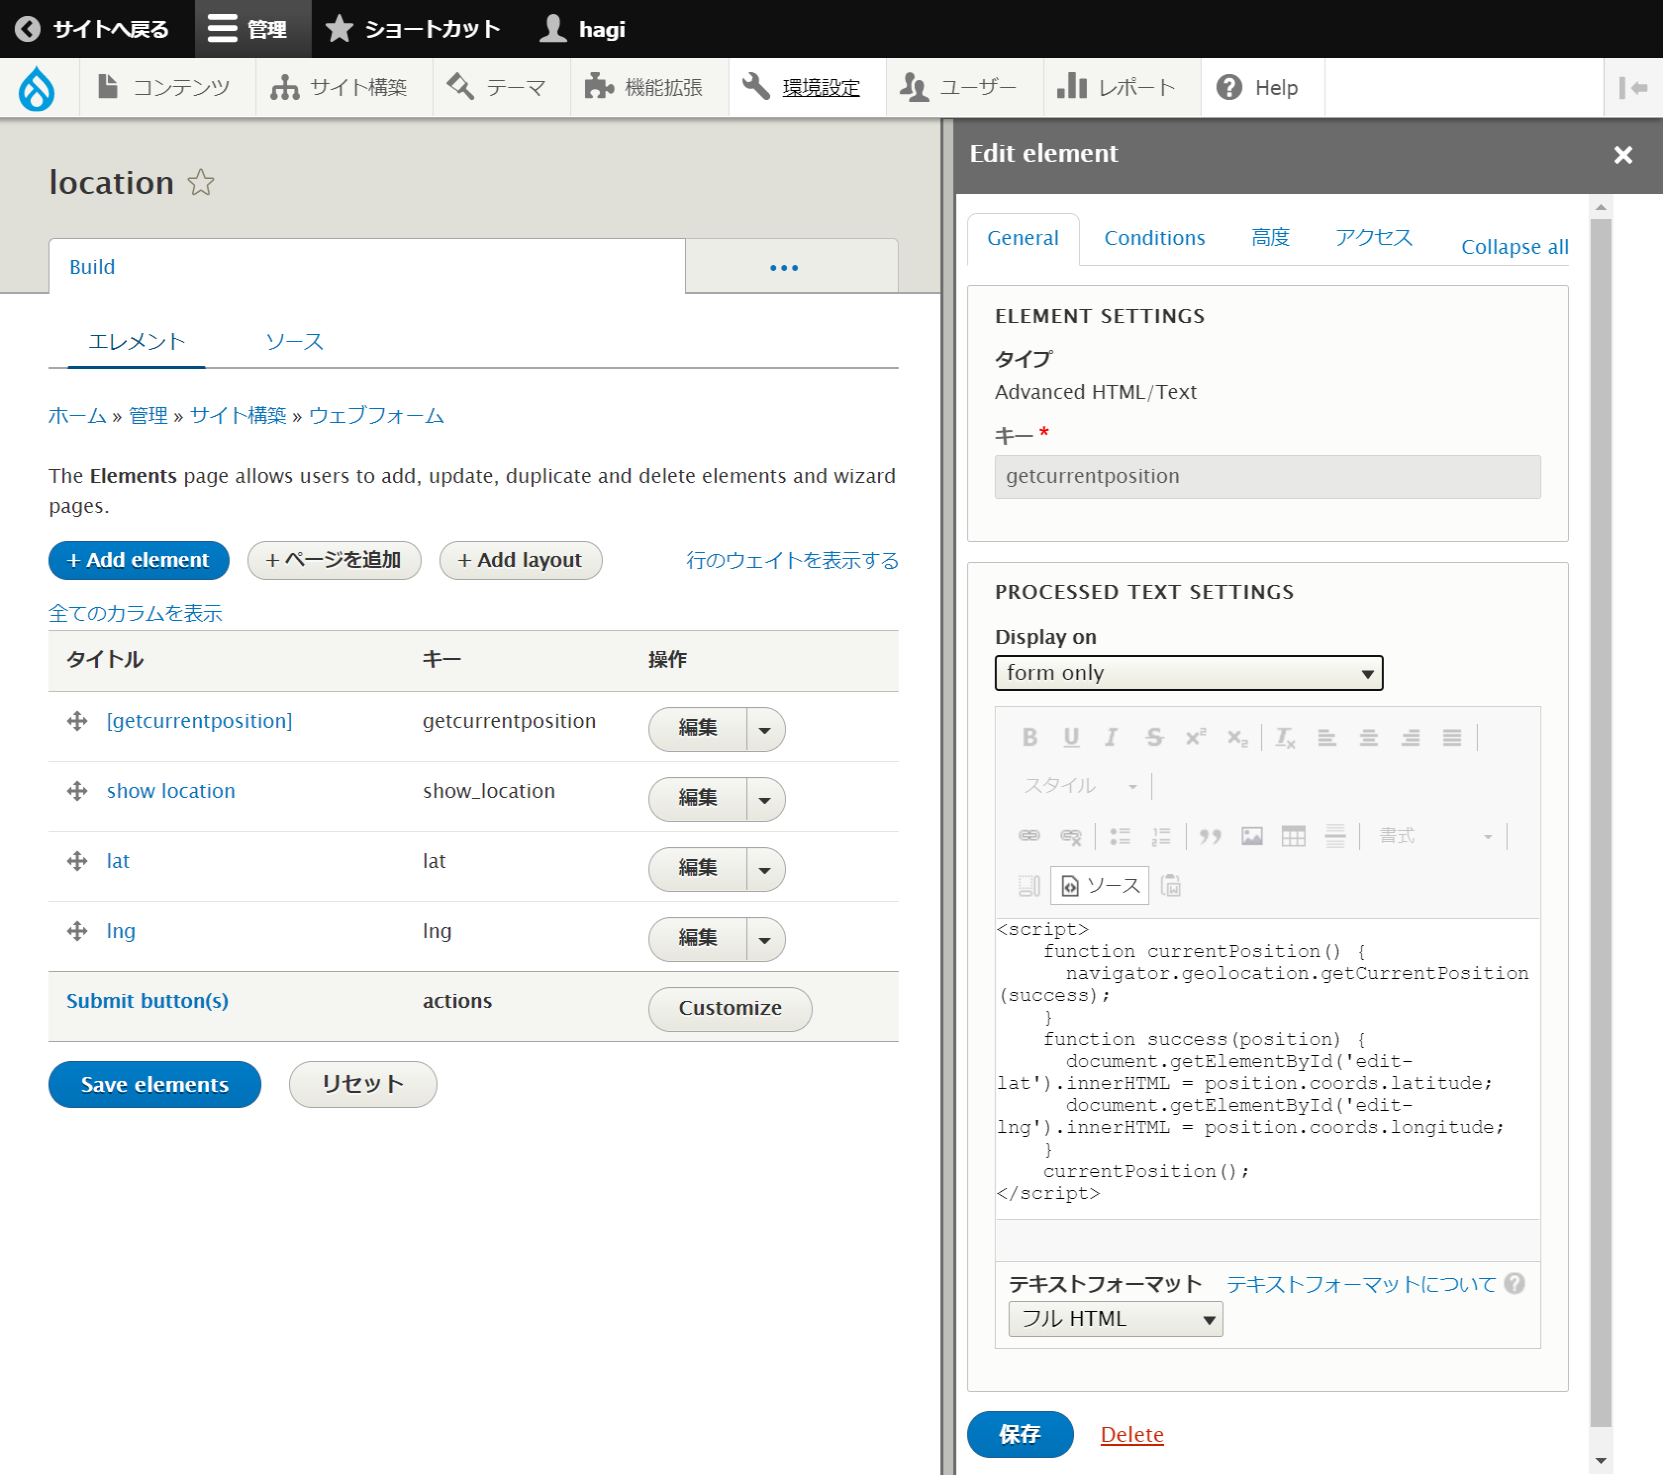Open the 環境設定 admin menu

tap(807, 88)
